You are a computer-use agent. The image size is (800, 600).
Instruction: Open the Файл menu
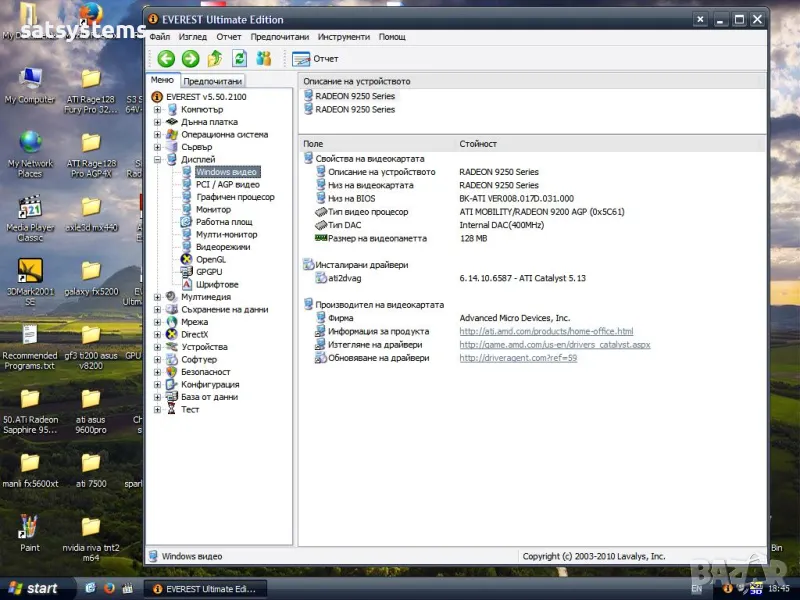[159, 37]
